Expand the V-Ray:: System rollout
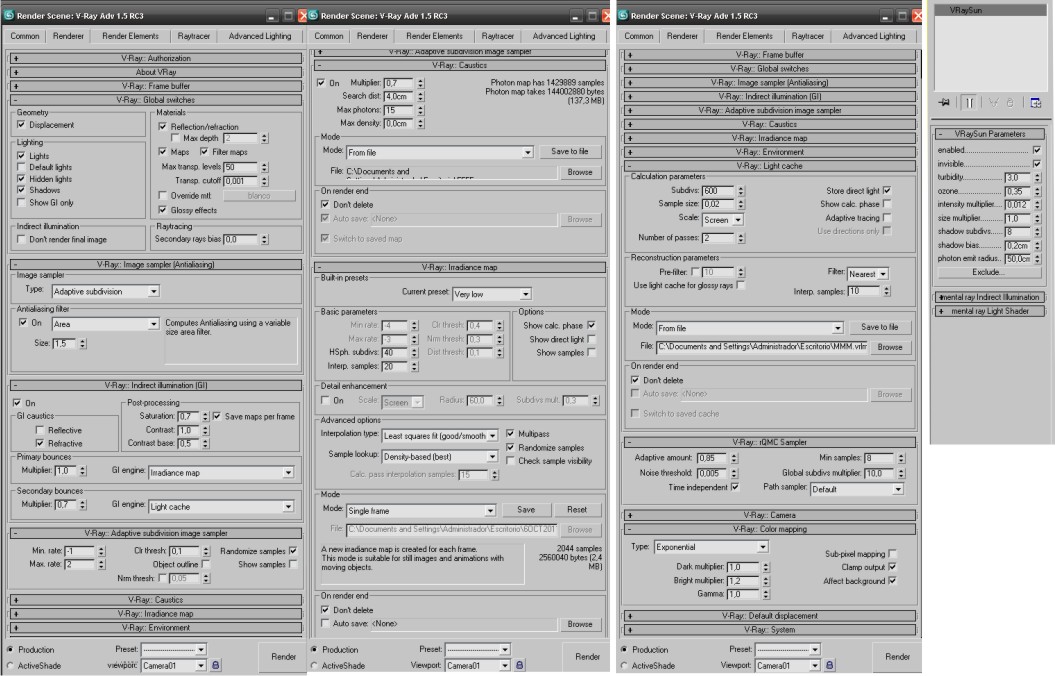Image resolution: width=1055 pixels, height=676 pixels. 770,630
